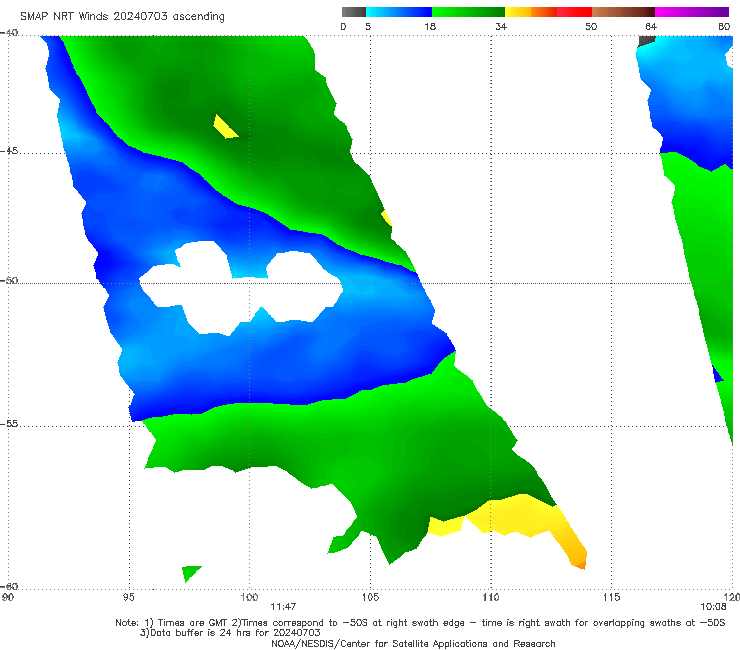Click the color bar label '64'

coord(651,26)
